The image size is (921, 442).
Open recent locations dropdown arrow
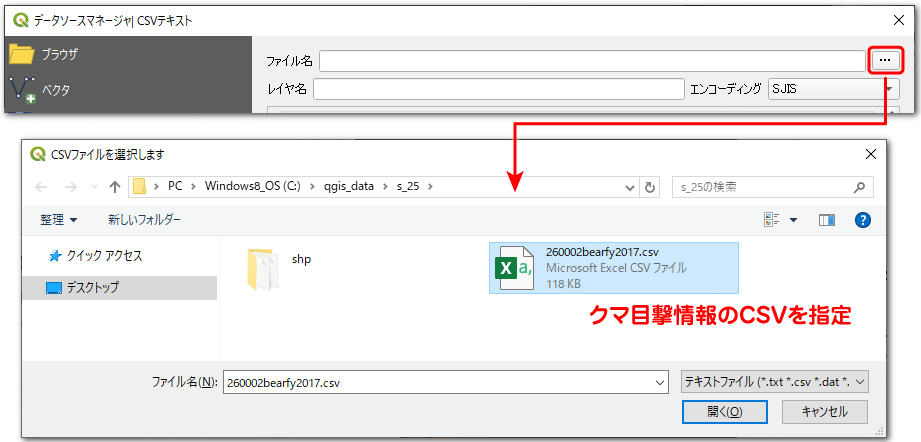coord(94,187)
